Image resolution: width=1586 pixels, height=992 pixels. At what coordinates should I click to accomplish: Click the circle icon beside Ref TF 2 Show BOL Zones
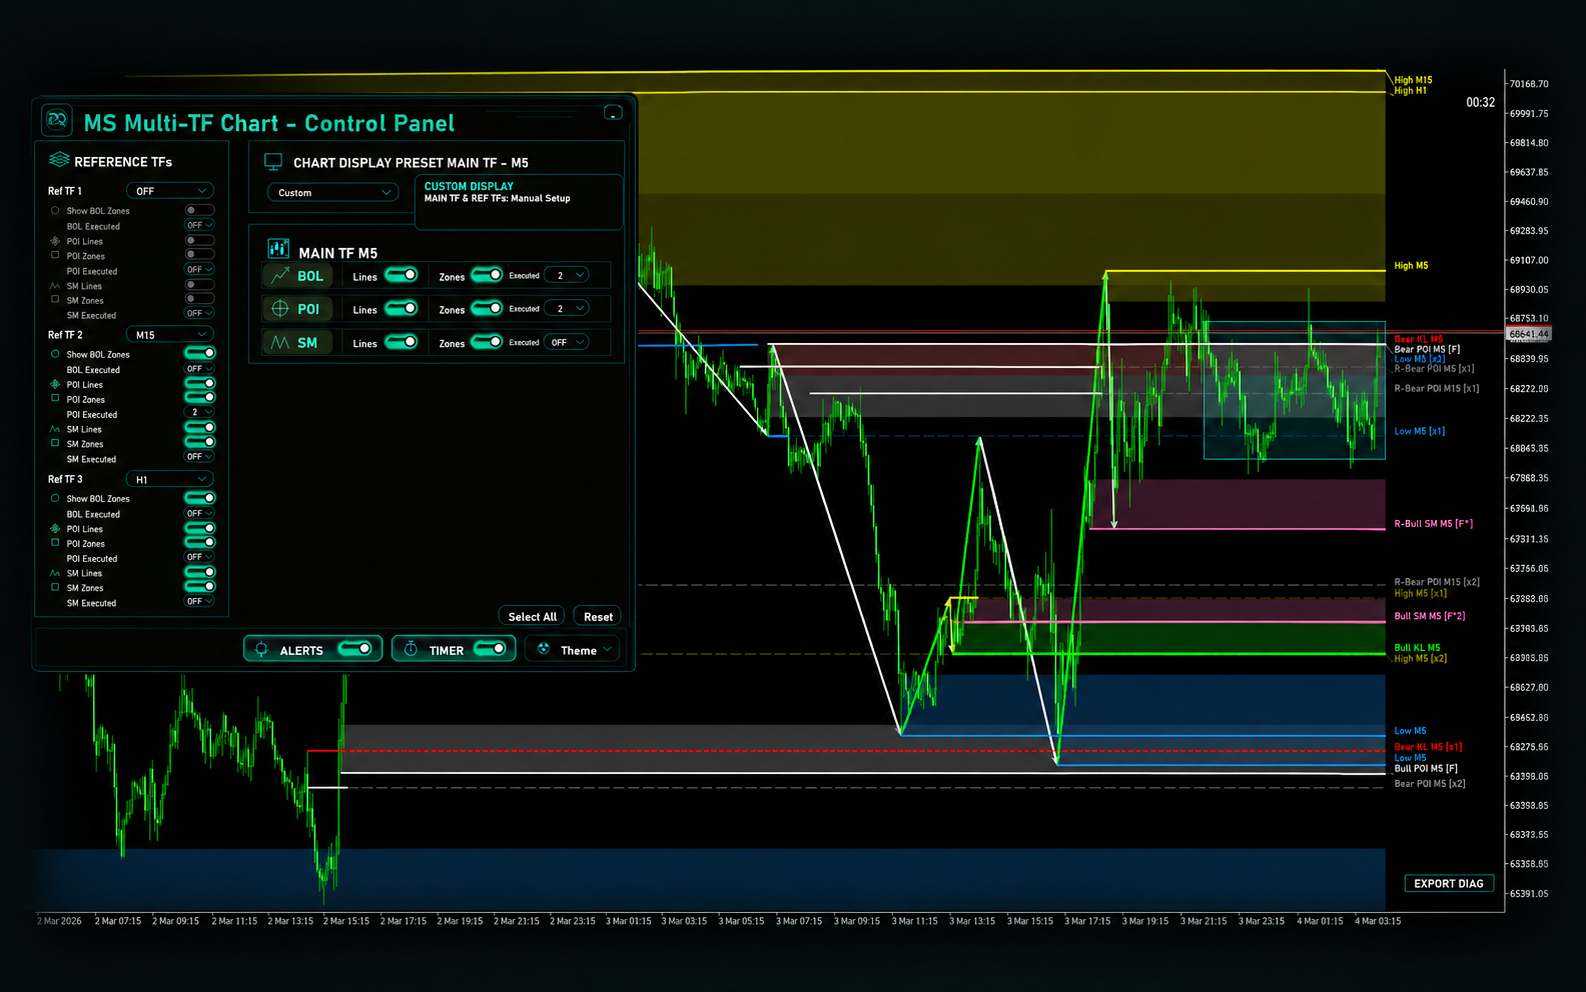[x=55, y=354]
